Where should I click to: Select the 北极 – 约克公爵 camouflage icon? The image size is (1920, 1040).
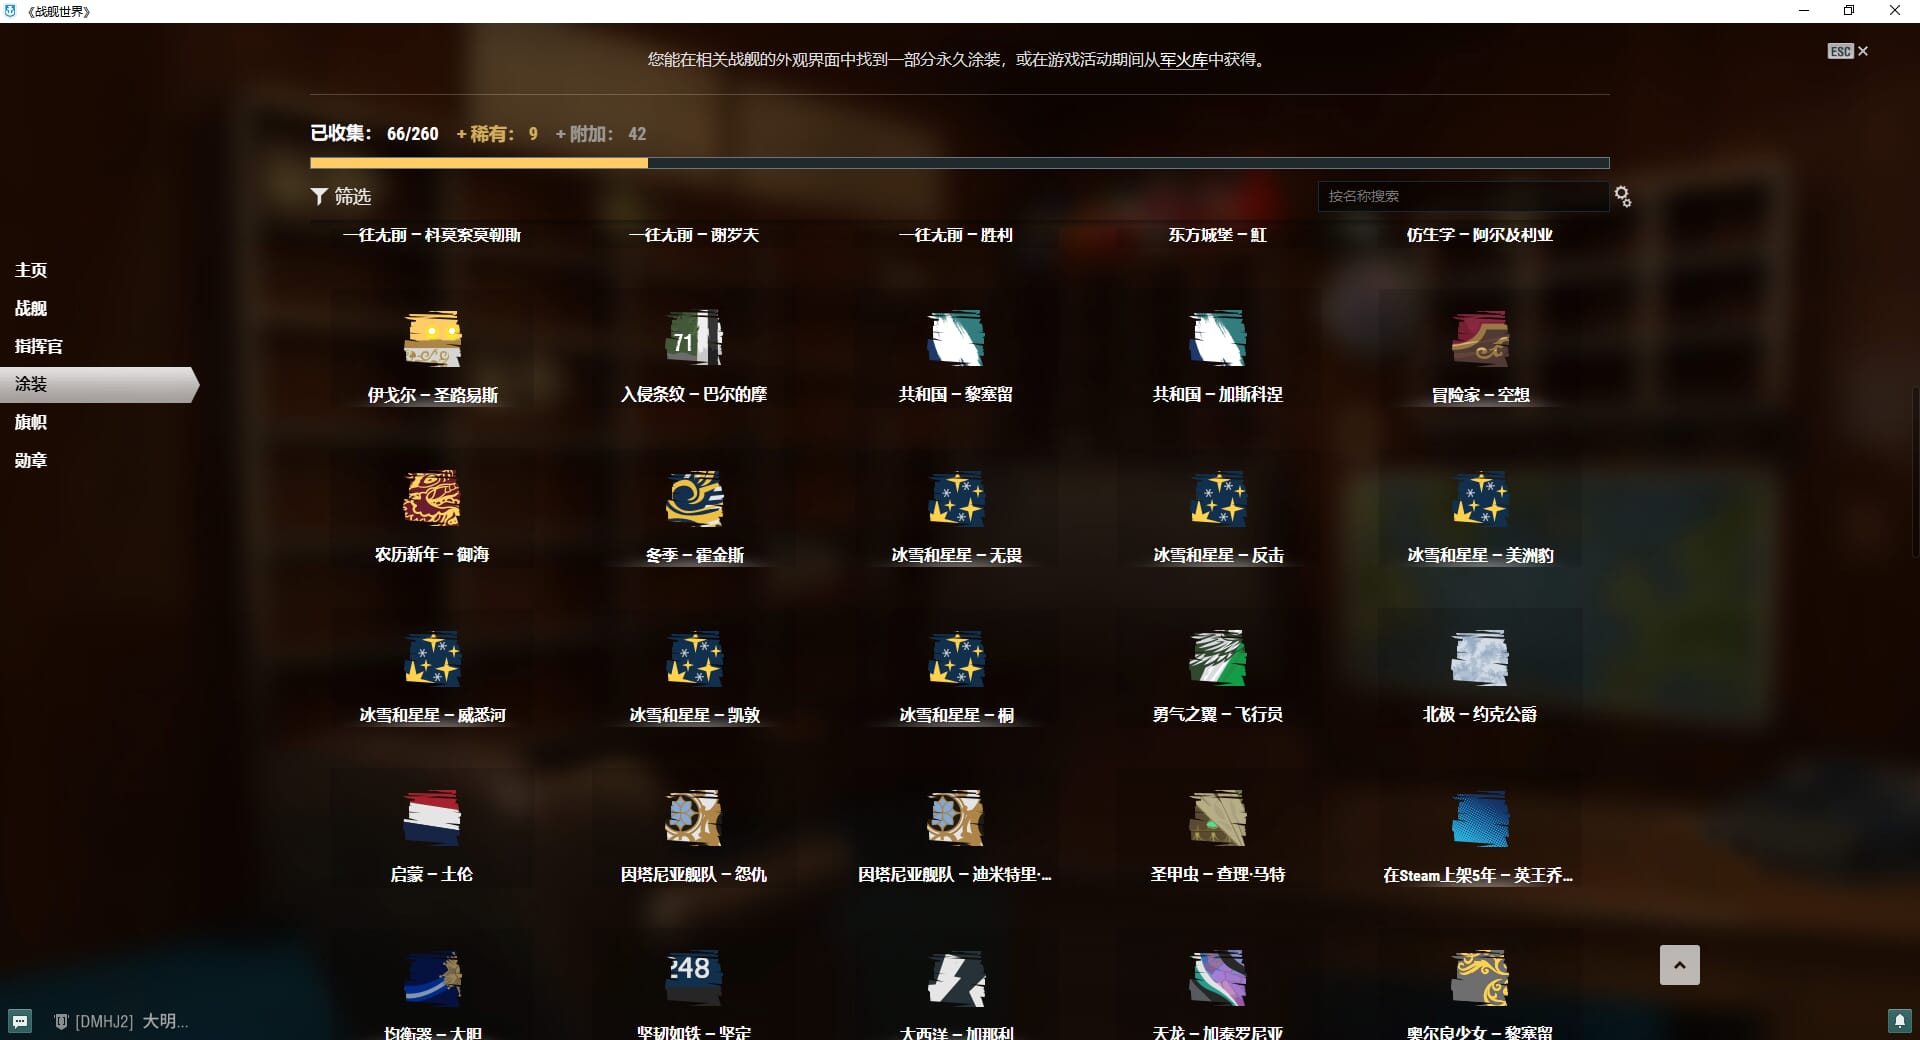click(1480, 659)
